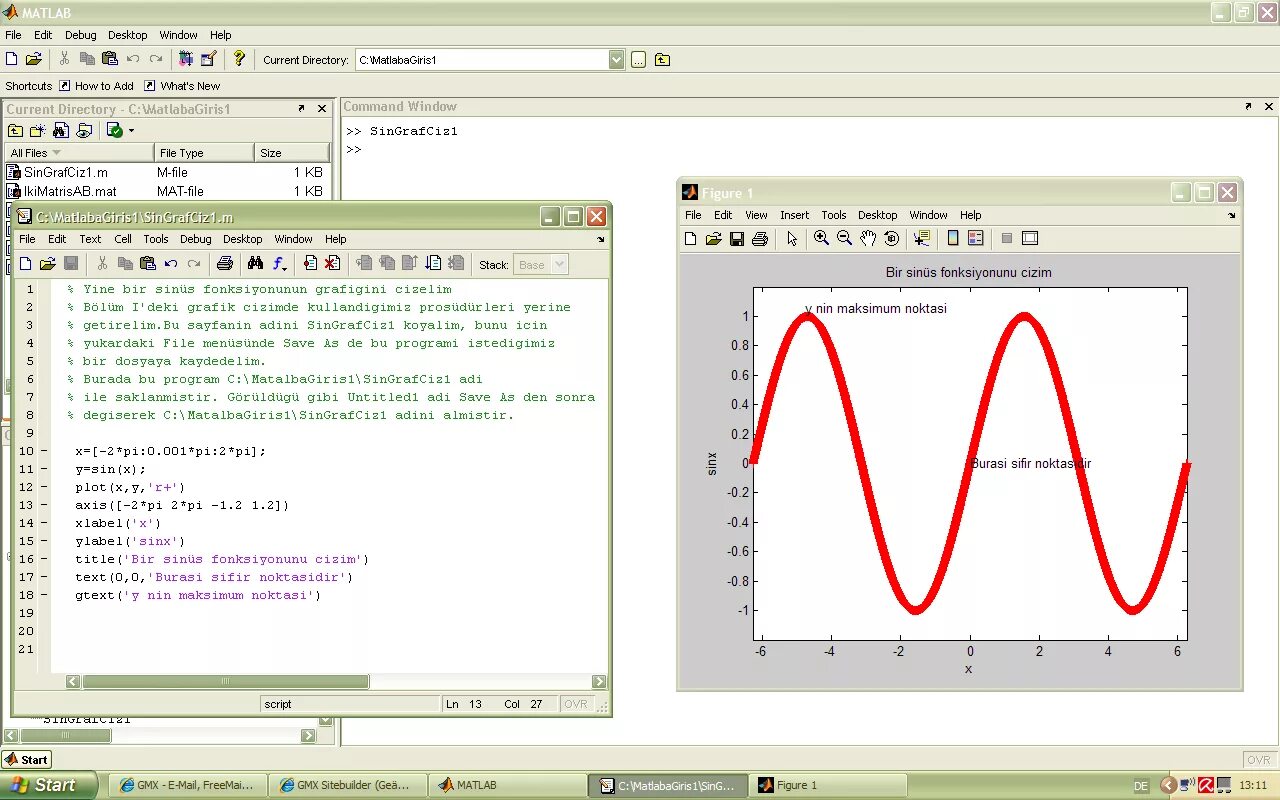Sort by the File Type column header
Image resolution: width=1280 pixels, height=800 pixels.
click(x=204, y=153)
